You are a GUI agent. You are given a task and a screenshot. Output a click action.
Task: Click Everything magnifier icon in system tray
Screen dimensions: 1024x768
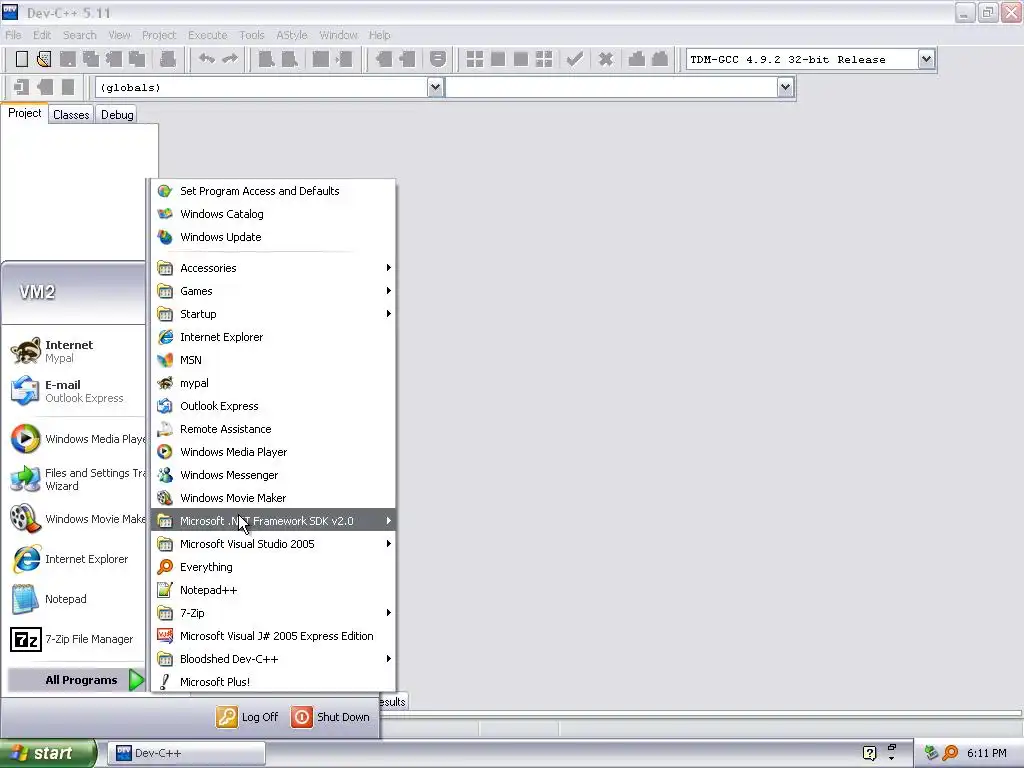pos(950,753)
